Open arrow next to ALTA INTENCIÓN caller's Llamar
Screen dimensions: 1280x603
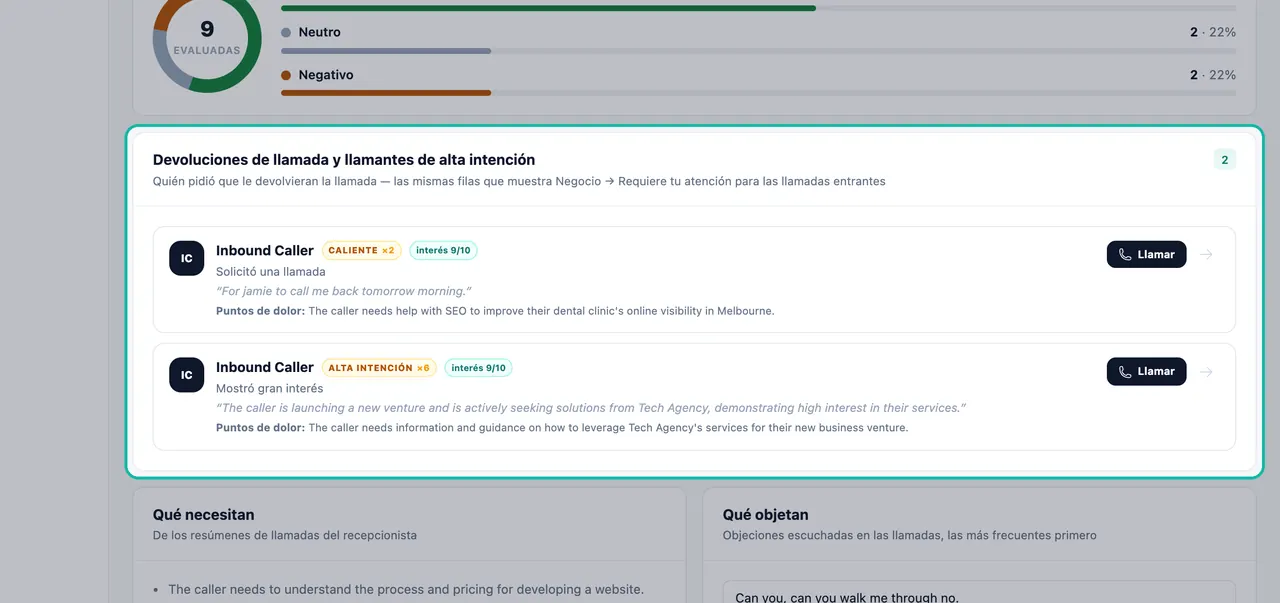click(1206, 371)
